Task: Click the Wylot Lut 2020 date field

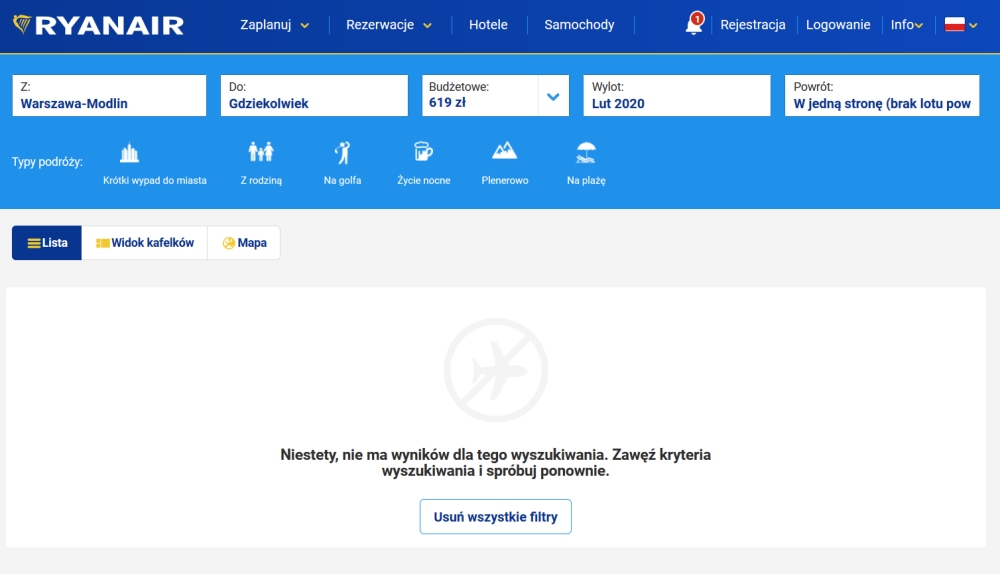Action: [x=677, y=96]
